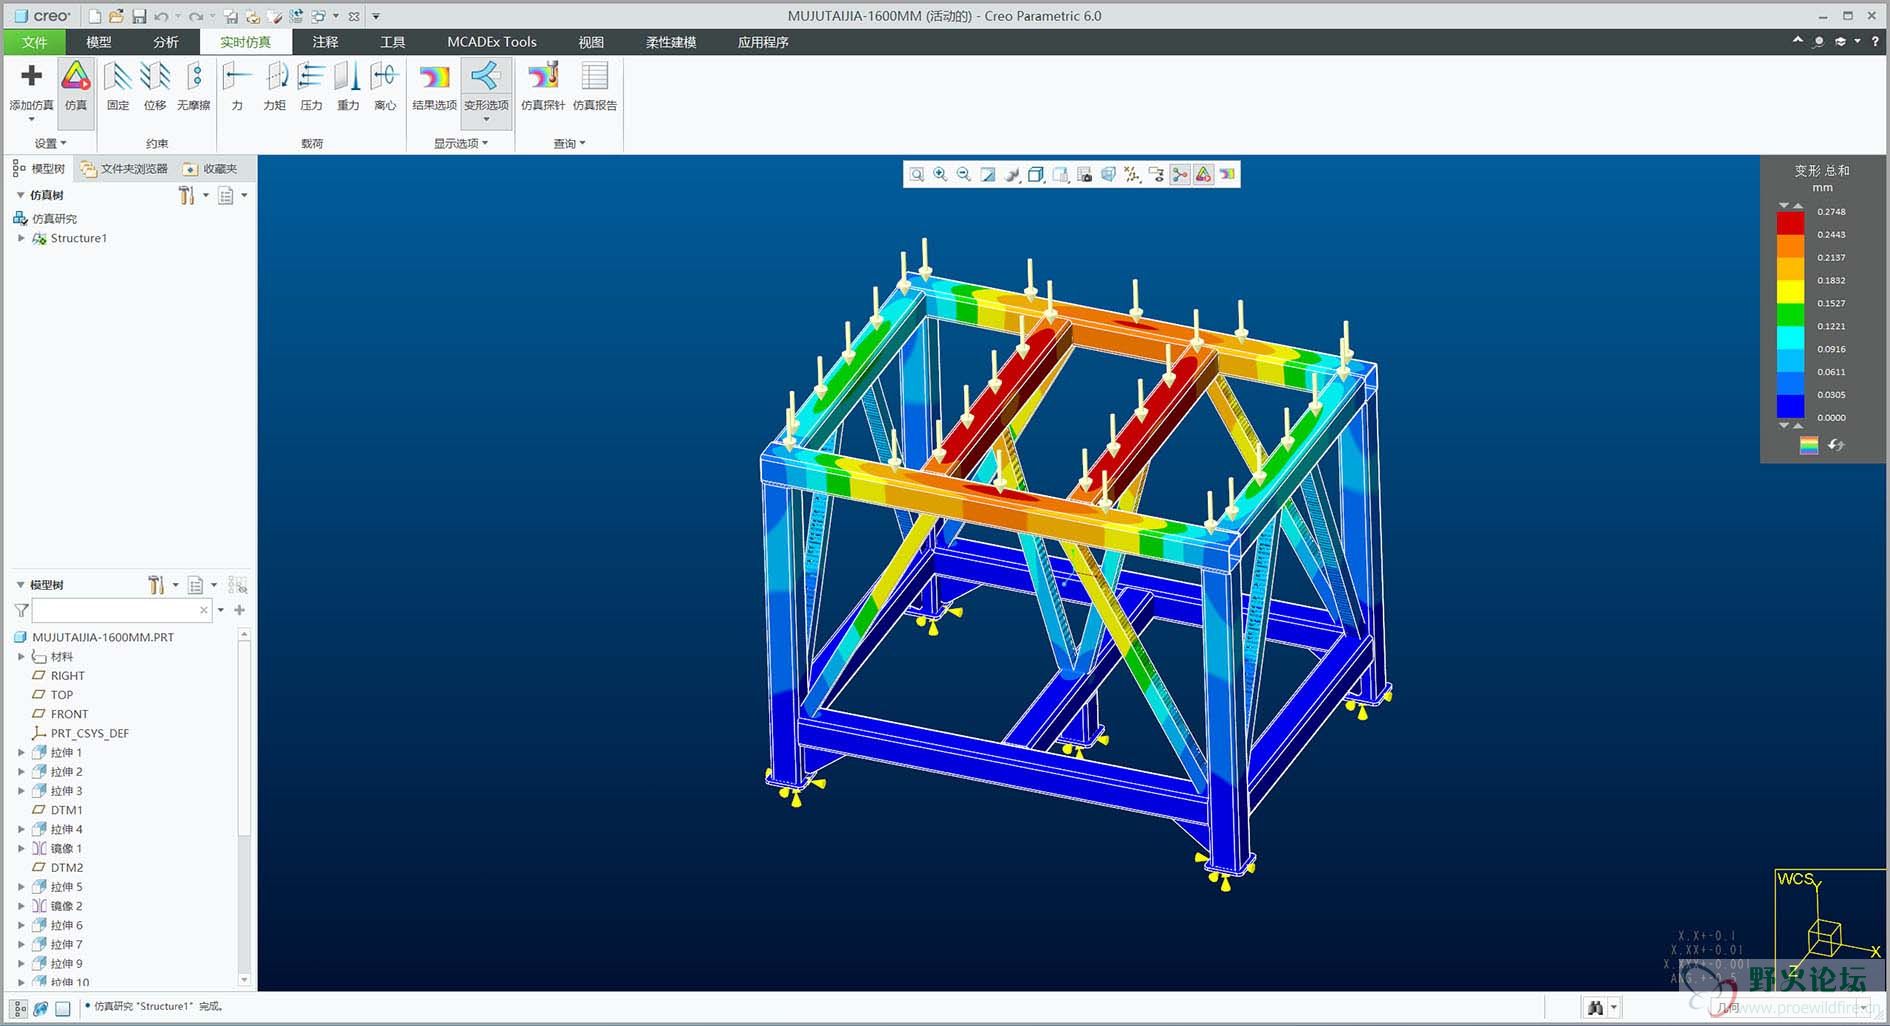
Task: Toggle the branch node icon in graphics toolbar
Action: (x=1180, y=175)
